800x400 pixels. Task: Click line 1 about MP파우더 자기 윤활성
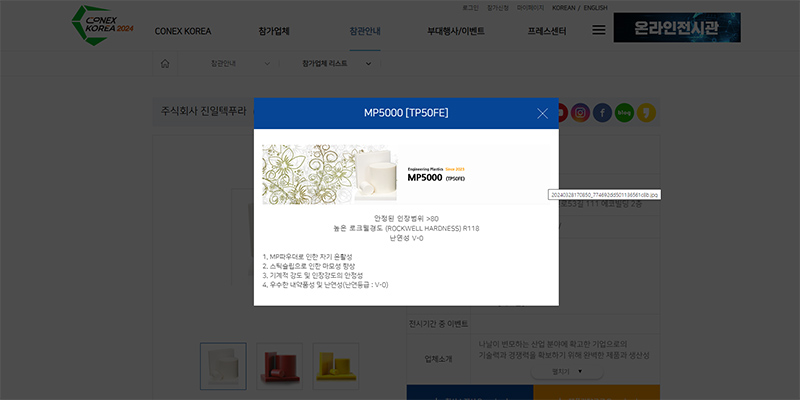[x=307, y=256]
